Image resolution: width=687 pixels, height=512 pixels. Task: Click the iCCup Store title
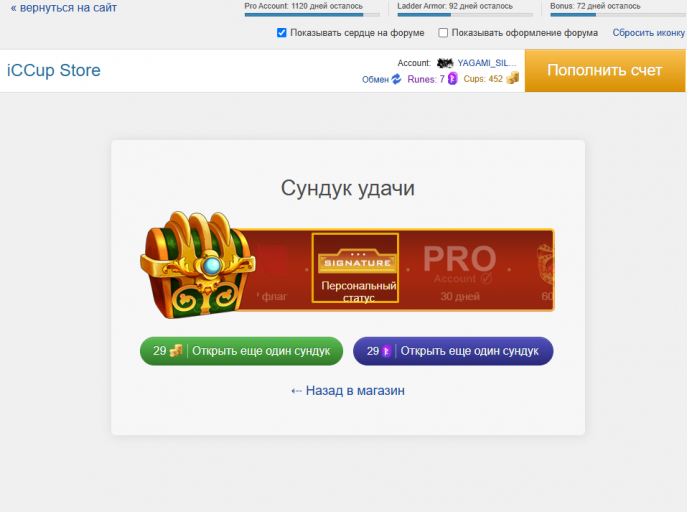[53, 71]
